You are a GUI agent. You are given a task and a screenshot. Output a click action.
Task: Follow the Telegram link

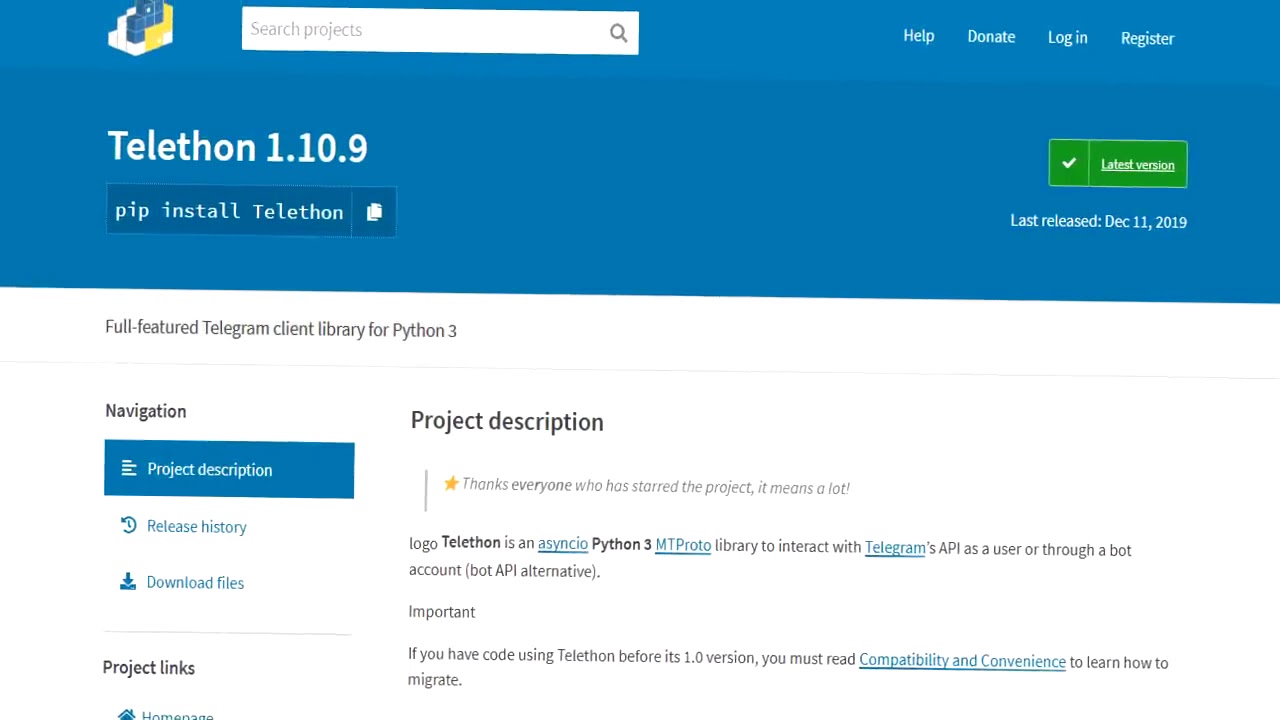click(x=895, y=547)
